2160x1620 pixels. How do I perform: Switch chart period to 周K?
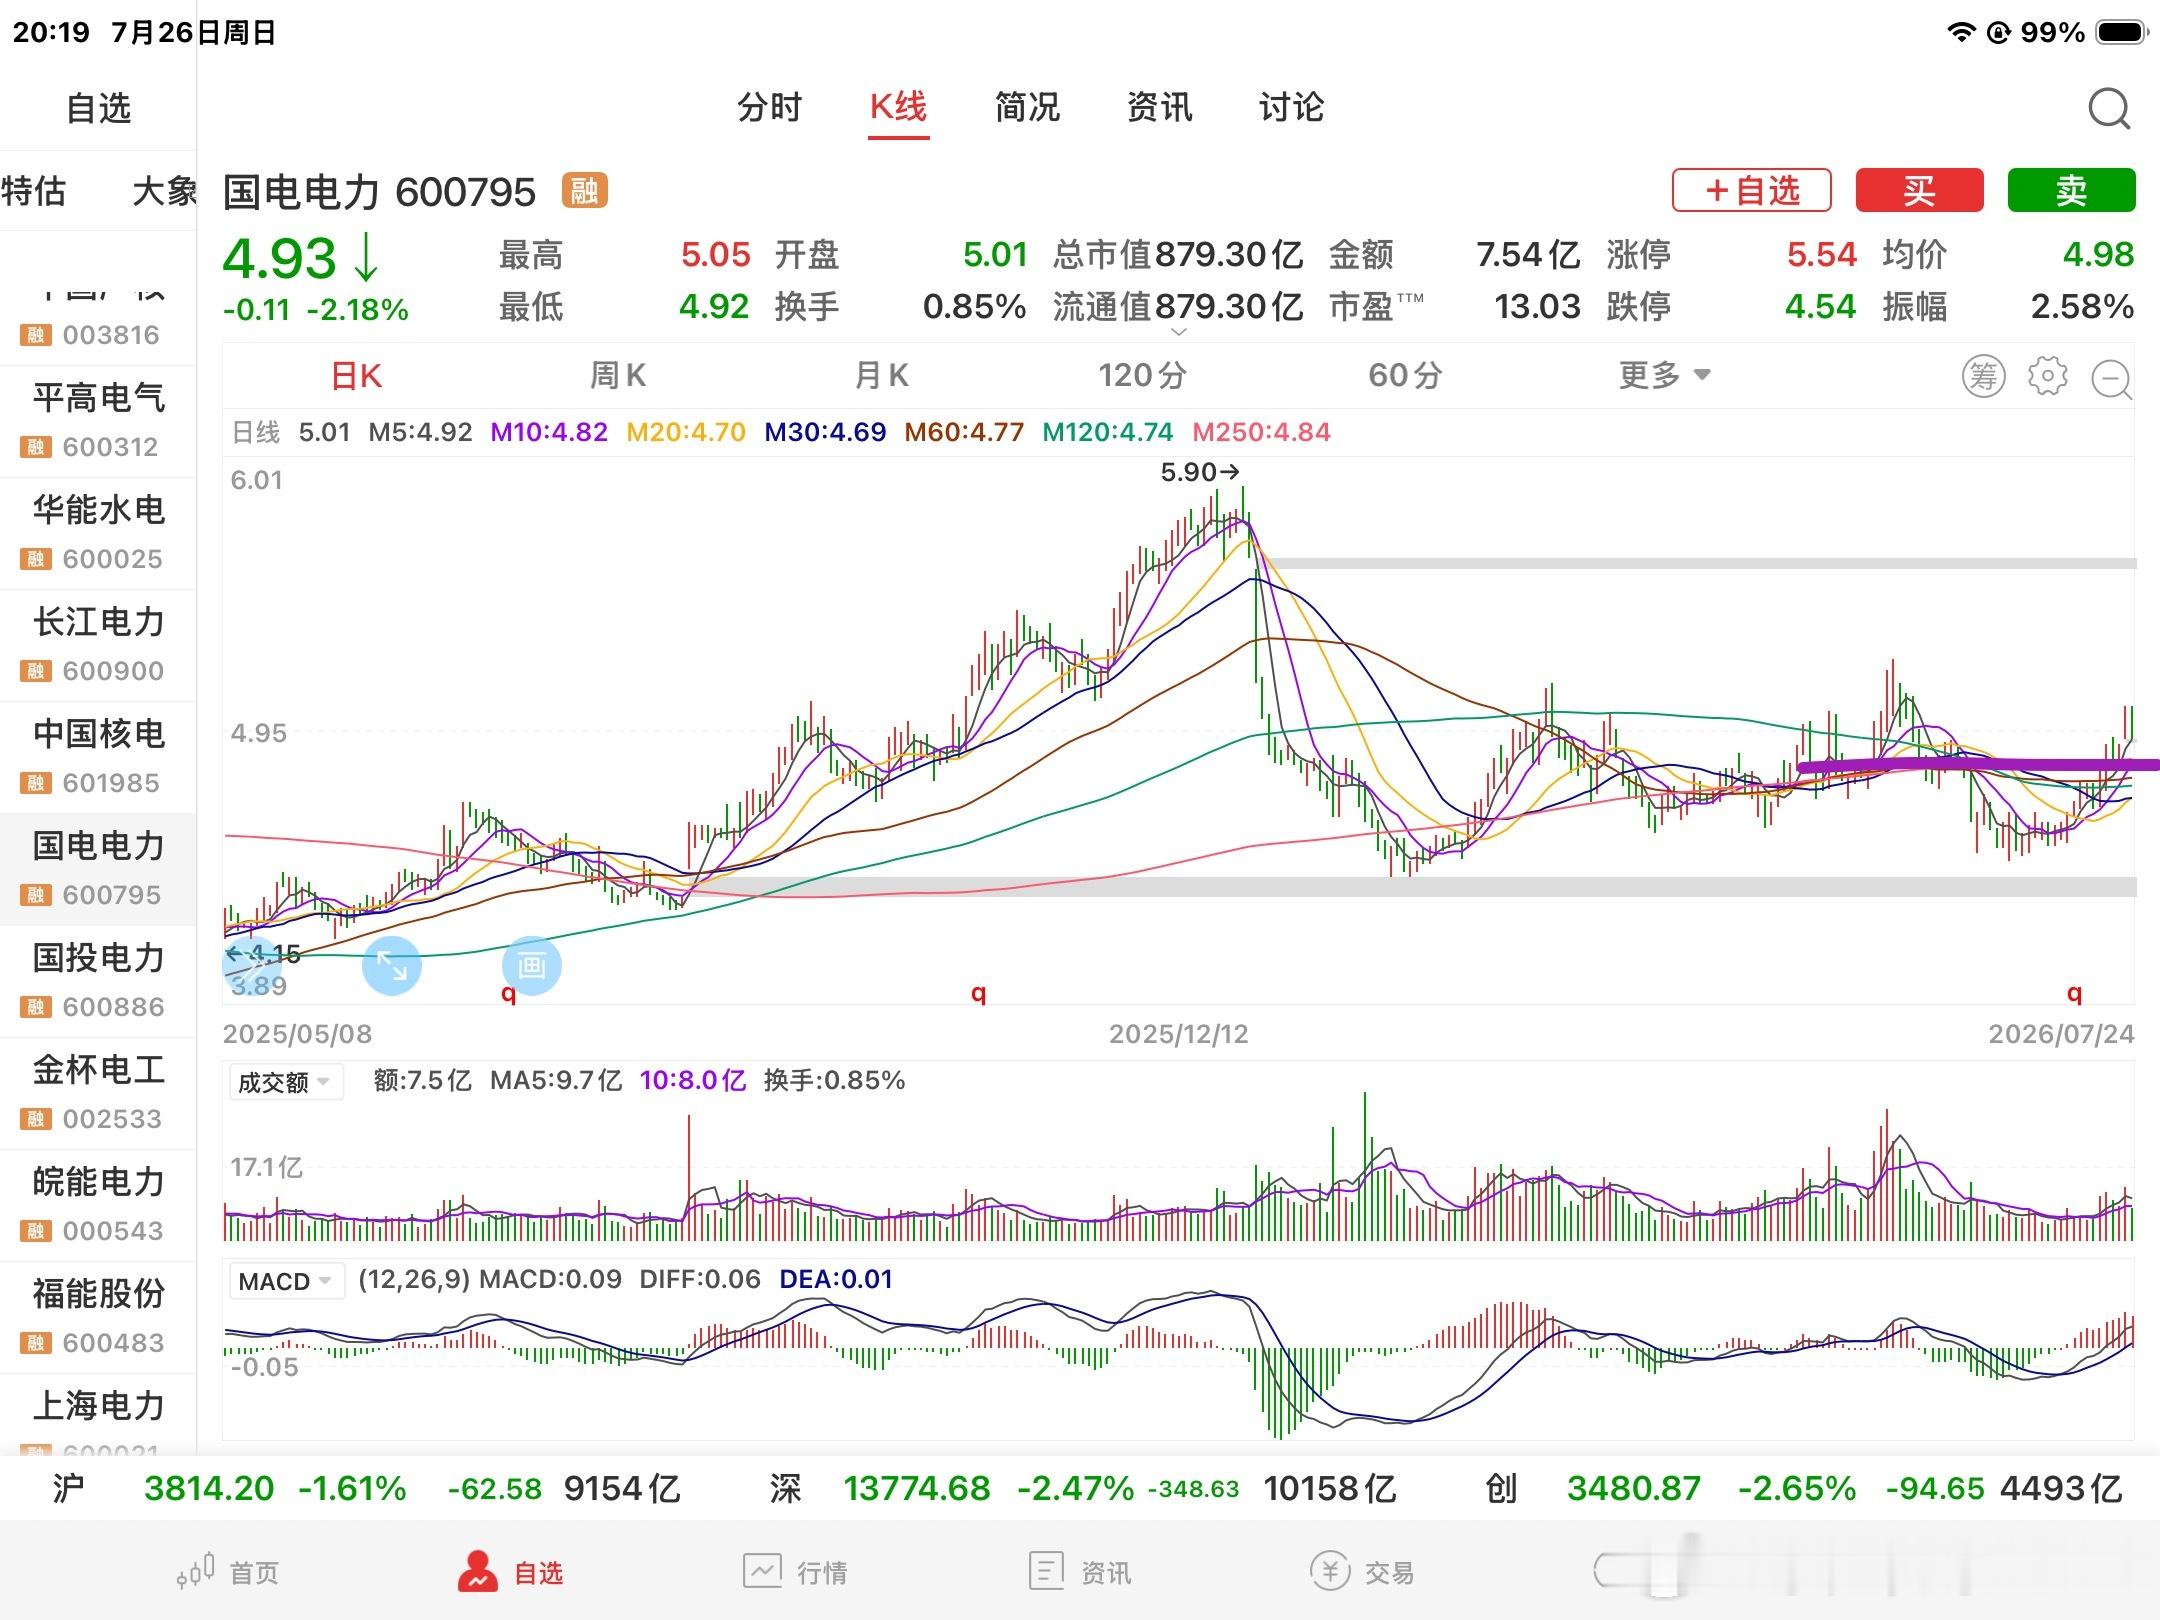tap(618, 376)
